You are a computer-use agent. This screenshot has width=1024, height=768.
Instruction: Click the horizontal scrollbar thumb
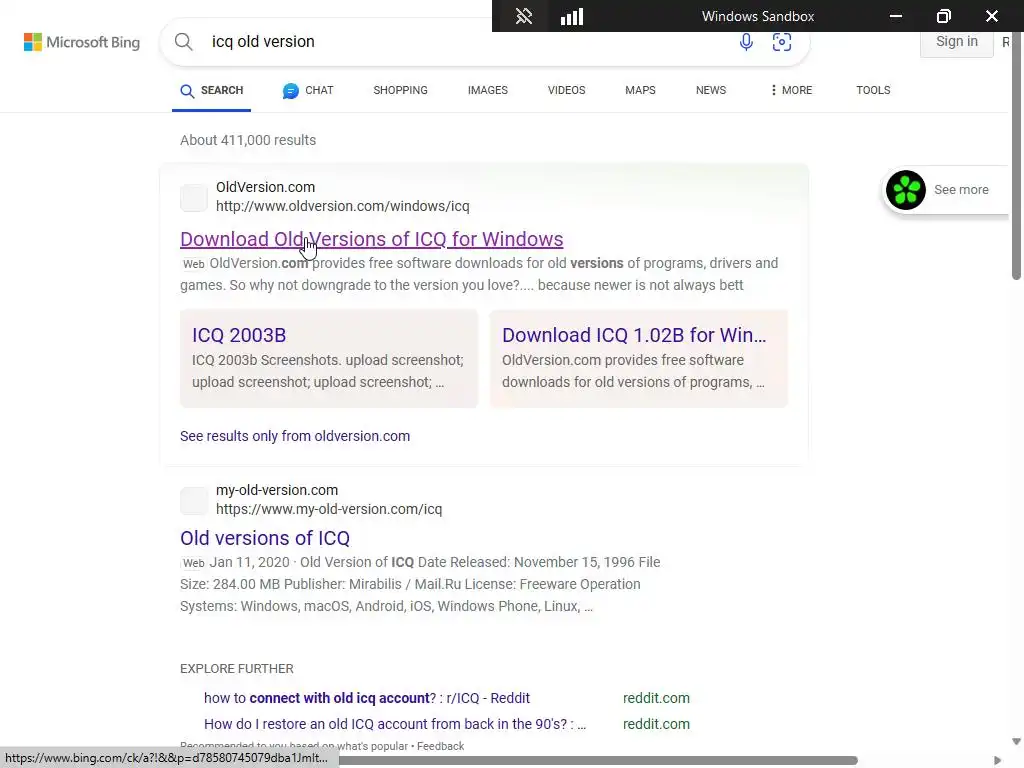coord(598,761)
